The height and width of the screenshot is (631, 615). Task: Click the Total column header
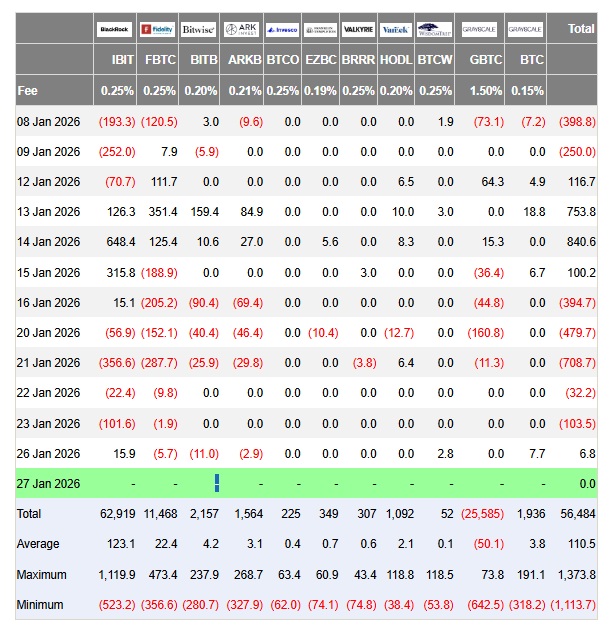(580, 29)
